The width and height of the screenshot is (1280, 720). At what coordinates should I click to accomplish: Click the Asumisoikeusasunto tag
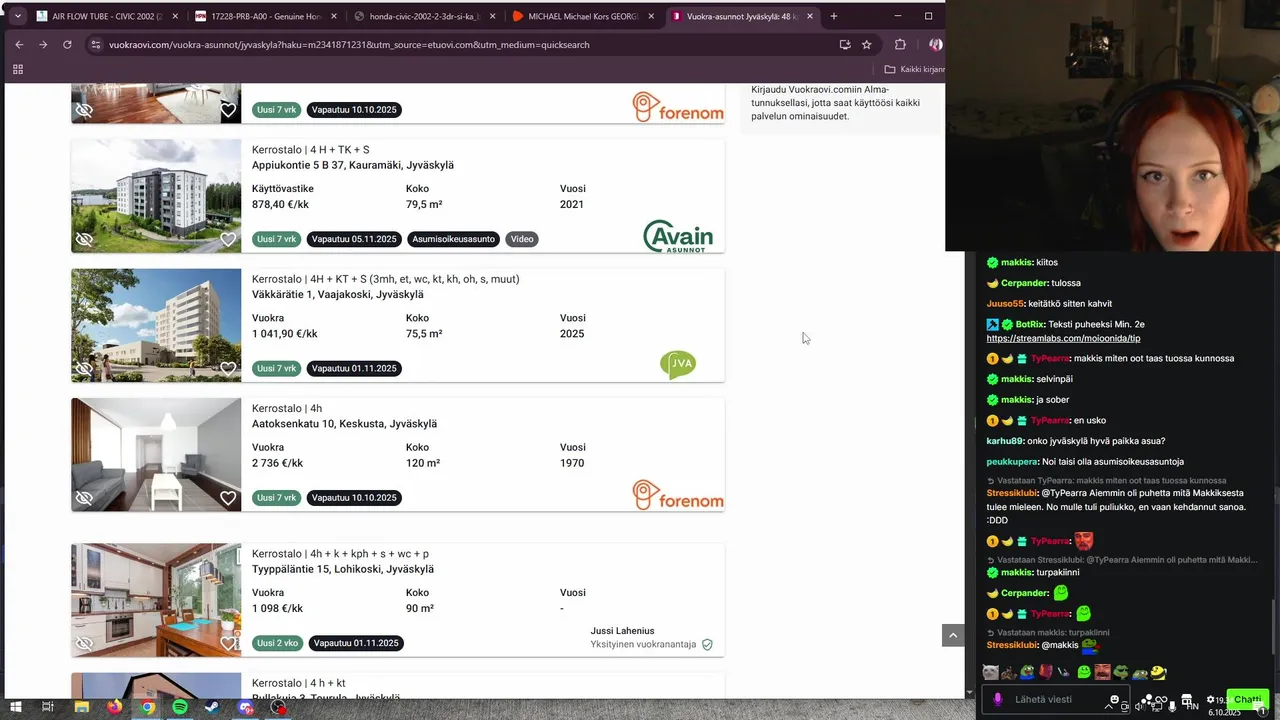click(453, 239)
